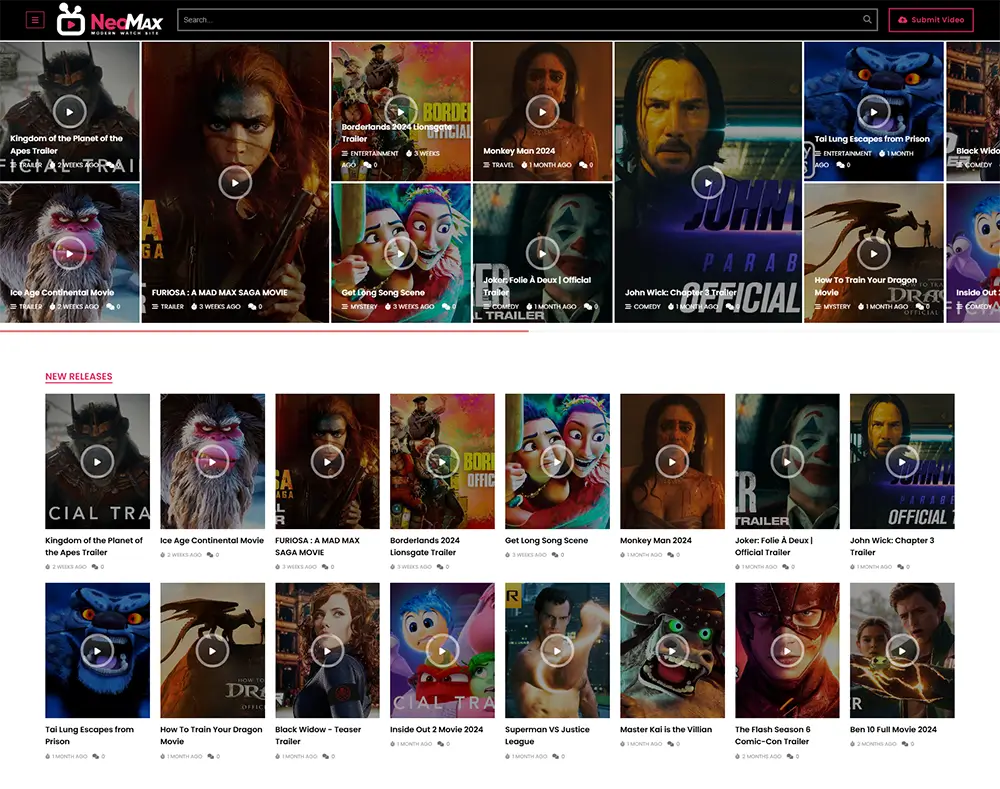Play Get Long Song Scene in New Releases

pos(557,462)
